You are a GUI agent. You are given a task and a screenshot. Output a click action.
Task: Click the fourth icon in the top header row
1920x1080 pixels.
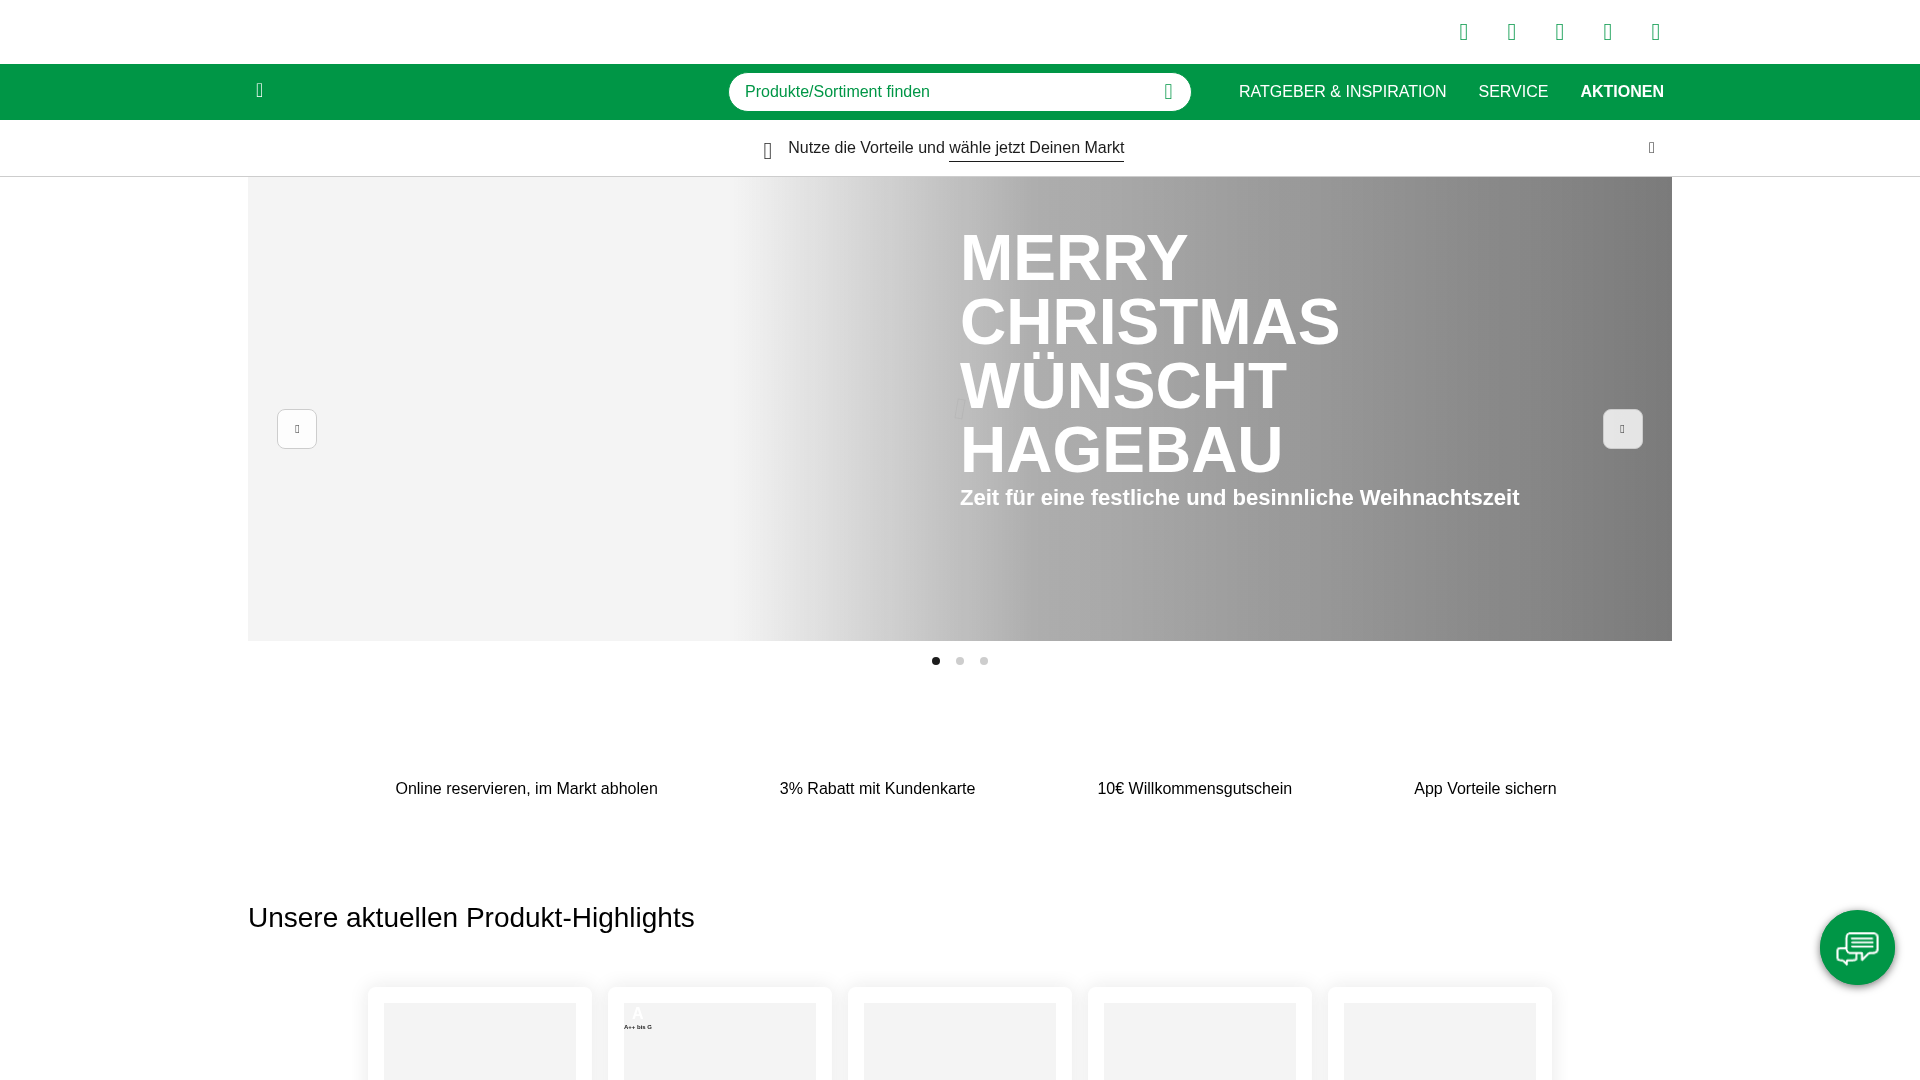[1608, 32]
